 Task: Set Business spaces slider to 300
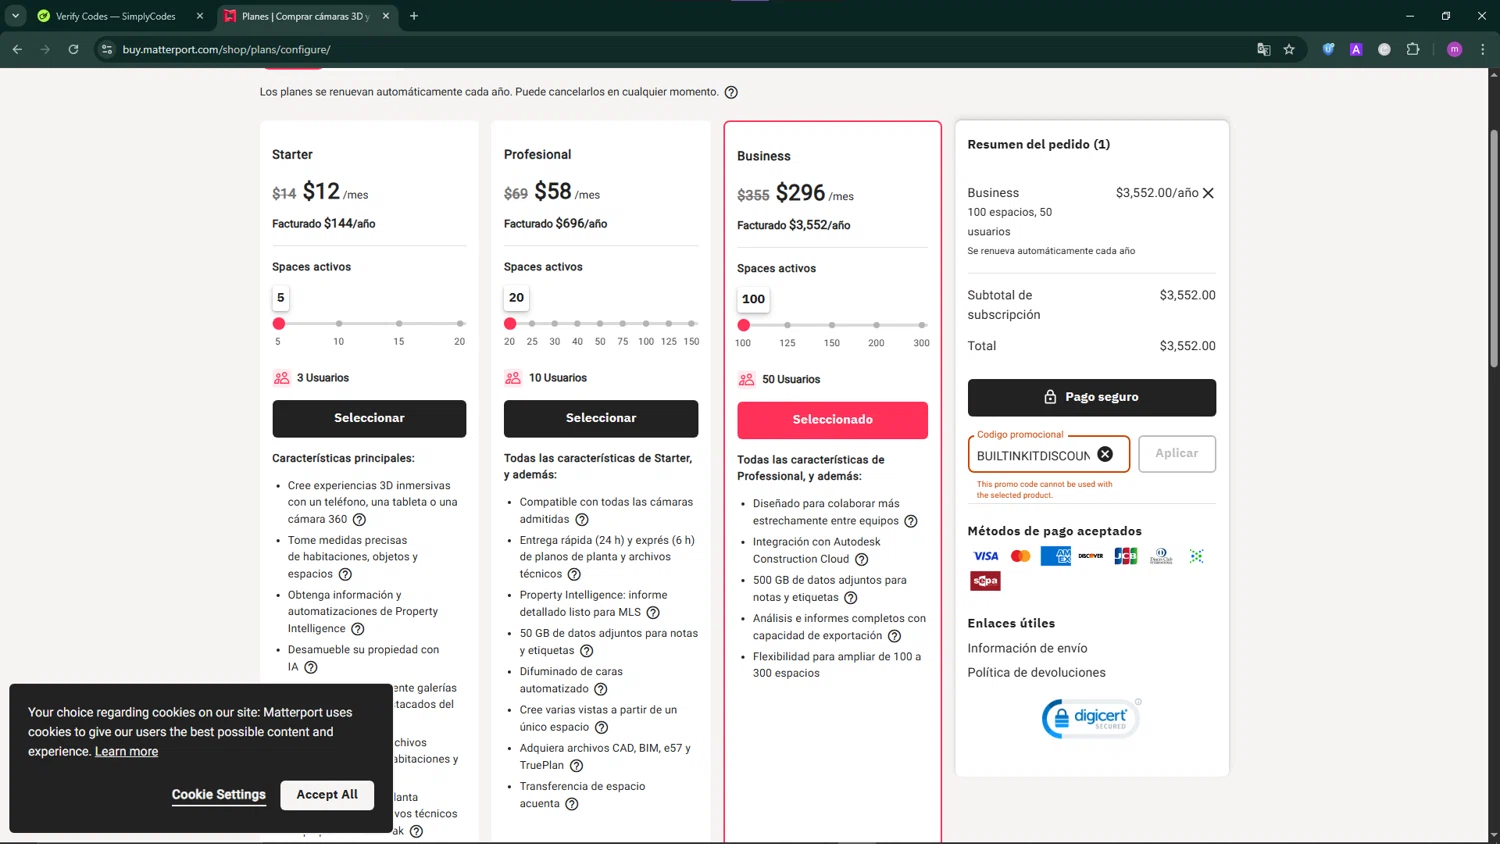pos(922,325)
